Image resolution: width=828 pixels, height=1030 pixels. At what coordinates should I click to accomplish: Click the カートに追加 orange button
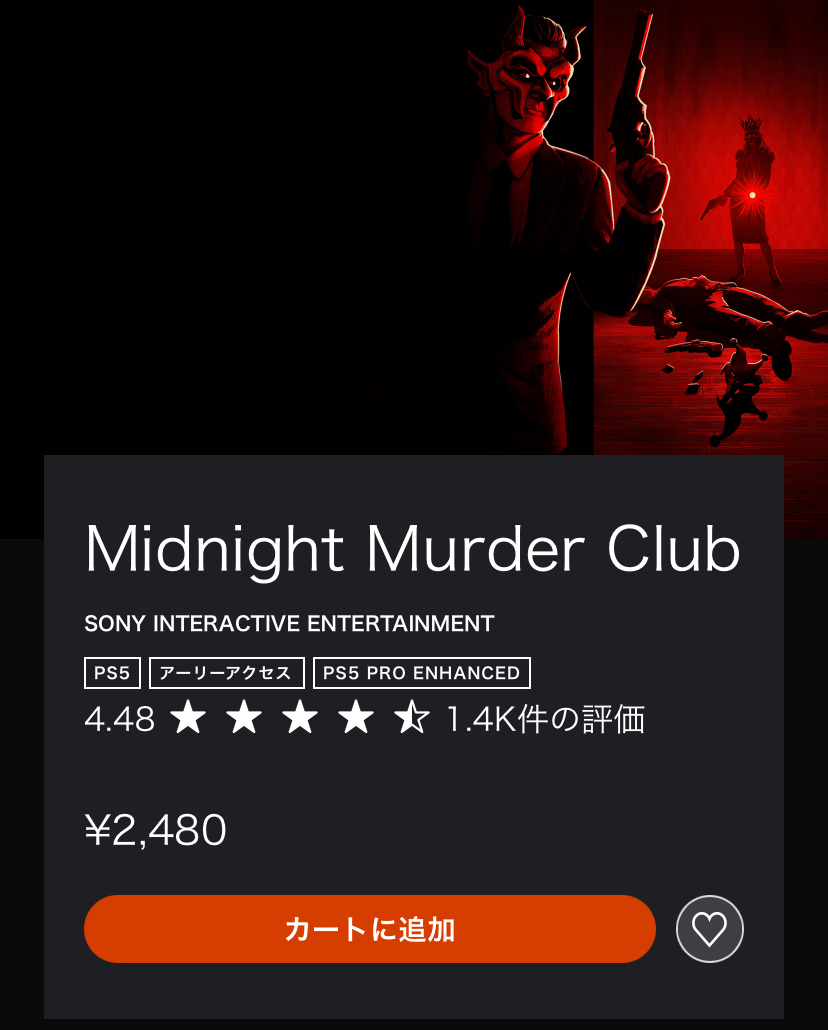[x=370, y=929]
